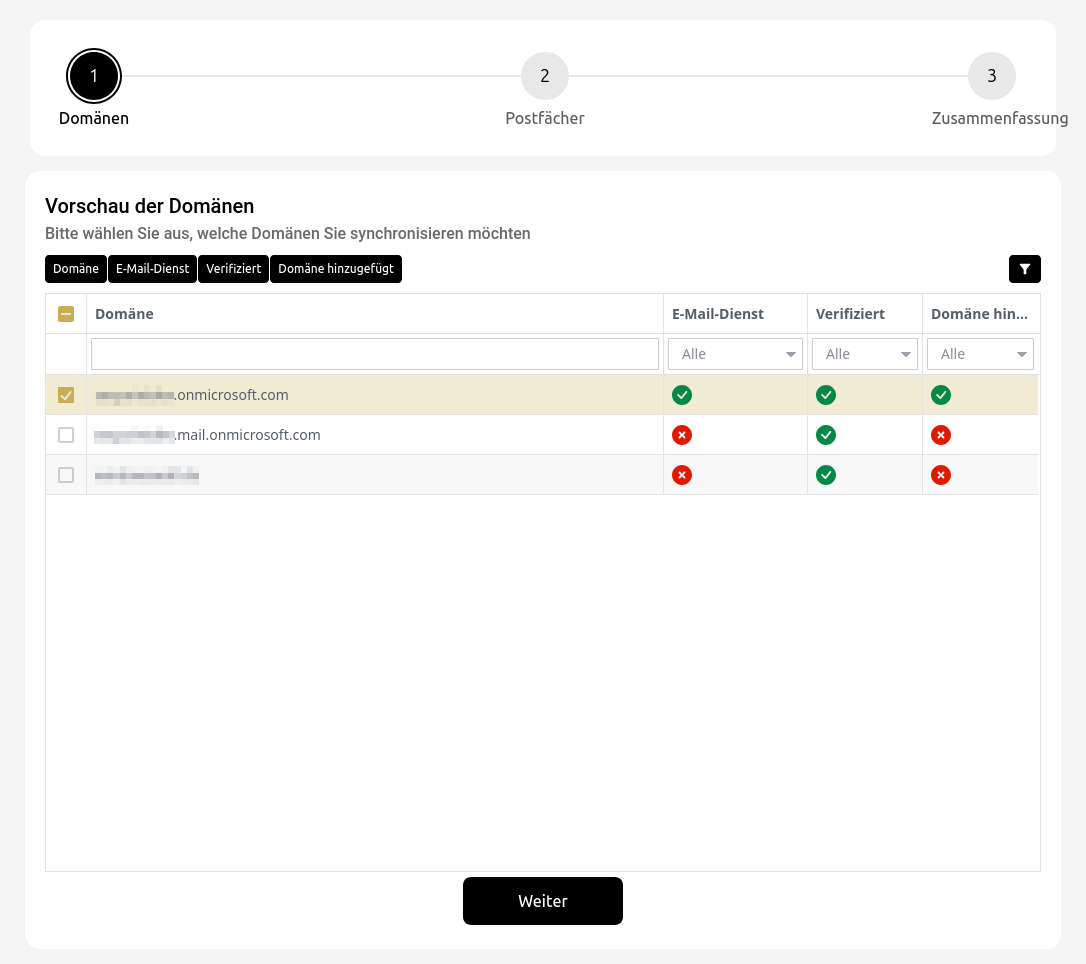Click red E-Mail-Dienst cross for mail.onmicrosoft.com row
Viewport: 1086px width, 964px height.
(x=682, y=435)
